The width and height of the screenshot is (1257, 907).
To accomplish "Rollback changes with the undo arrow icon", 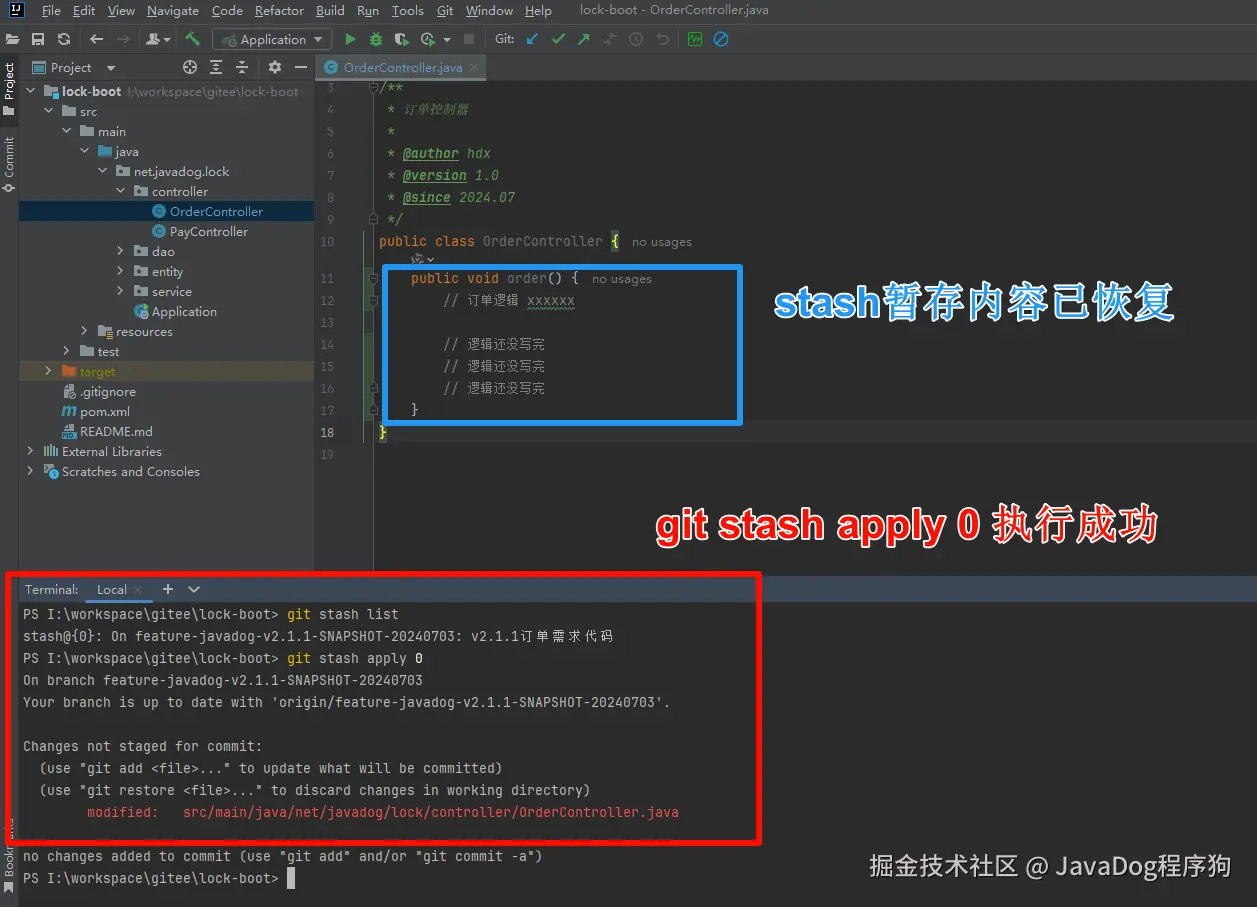I will tap(662, 39).
